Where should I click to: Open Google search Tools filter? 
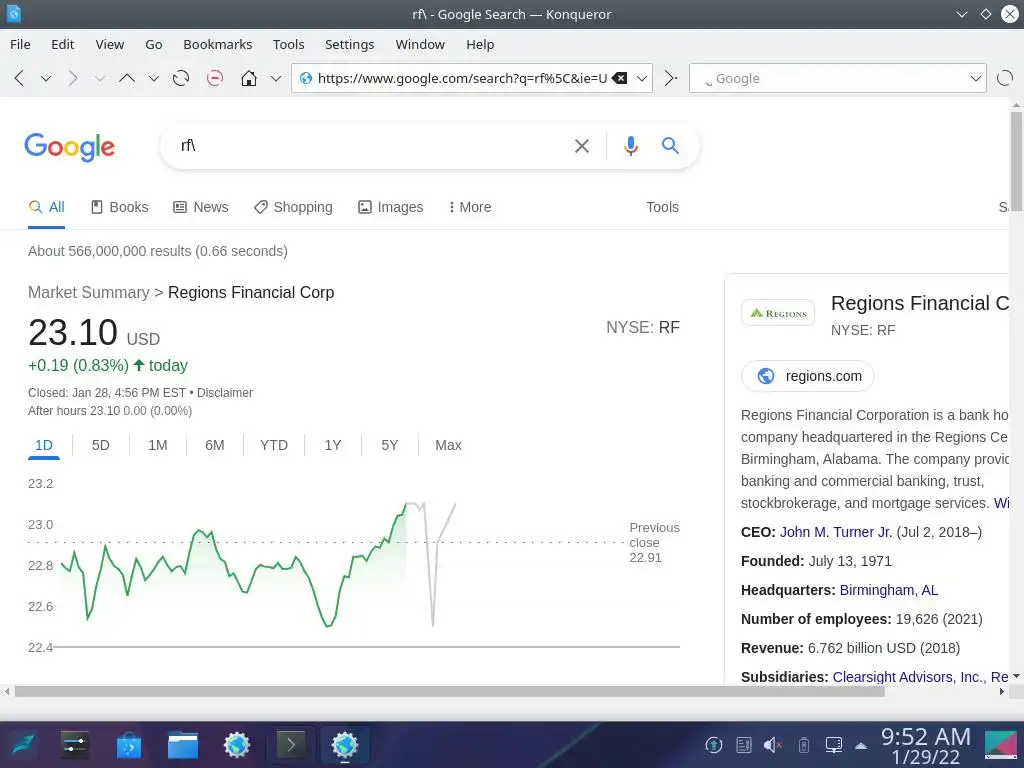click(662, 207)
